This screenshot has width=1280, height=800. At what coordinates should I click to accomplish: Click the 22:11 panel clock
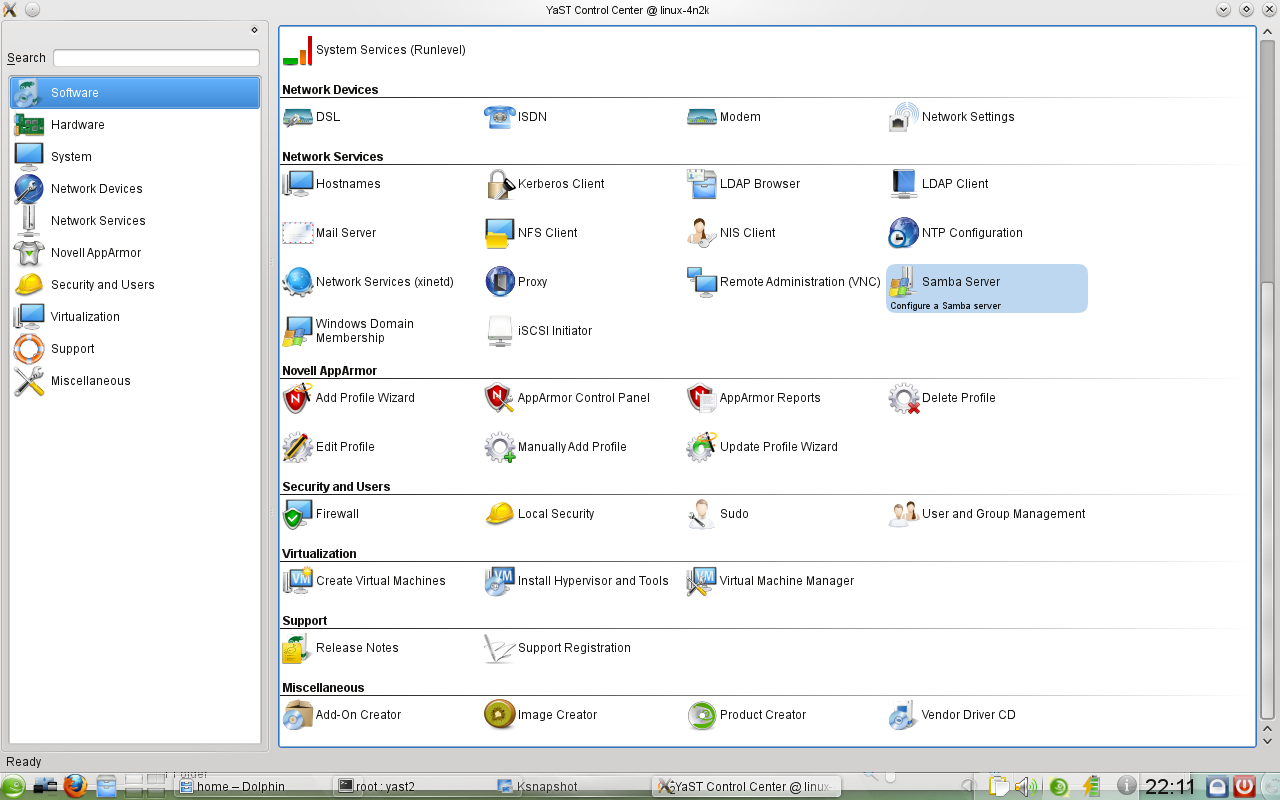click(x=1170, y=786)
